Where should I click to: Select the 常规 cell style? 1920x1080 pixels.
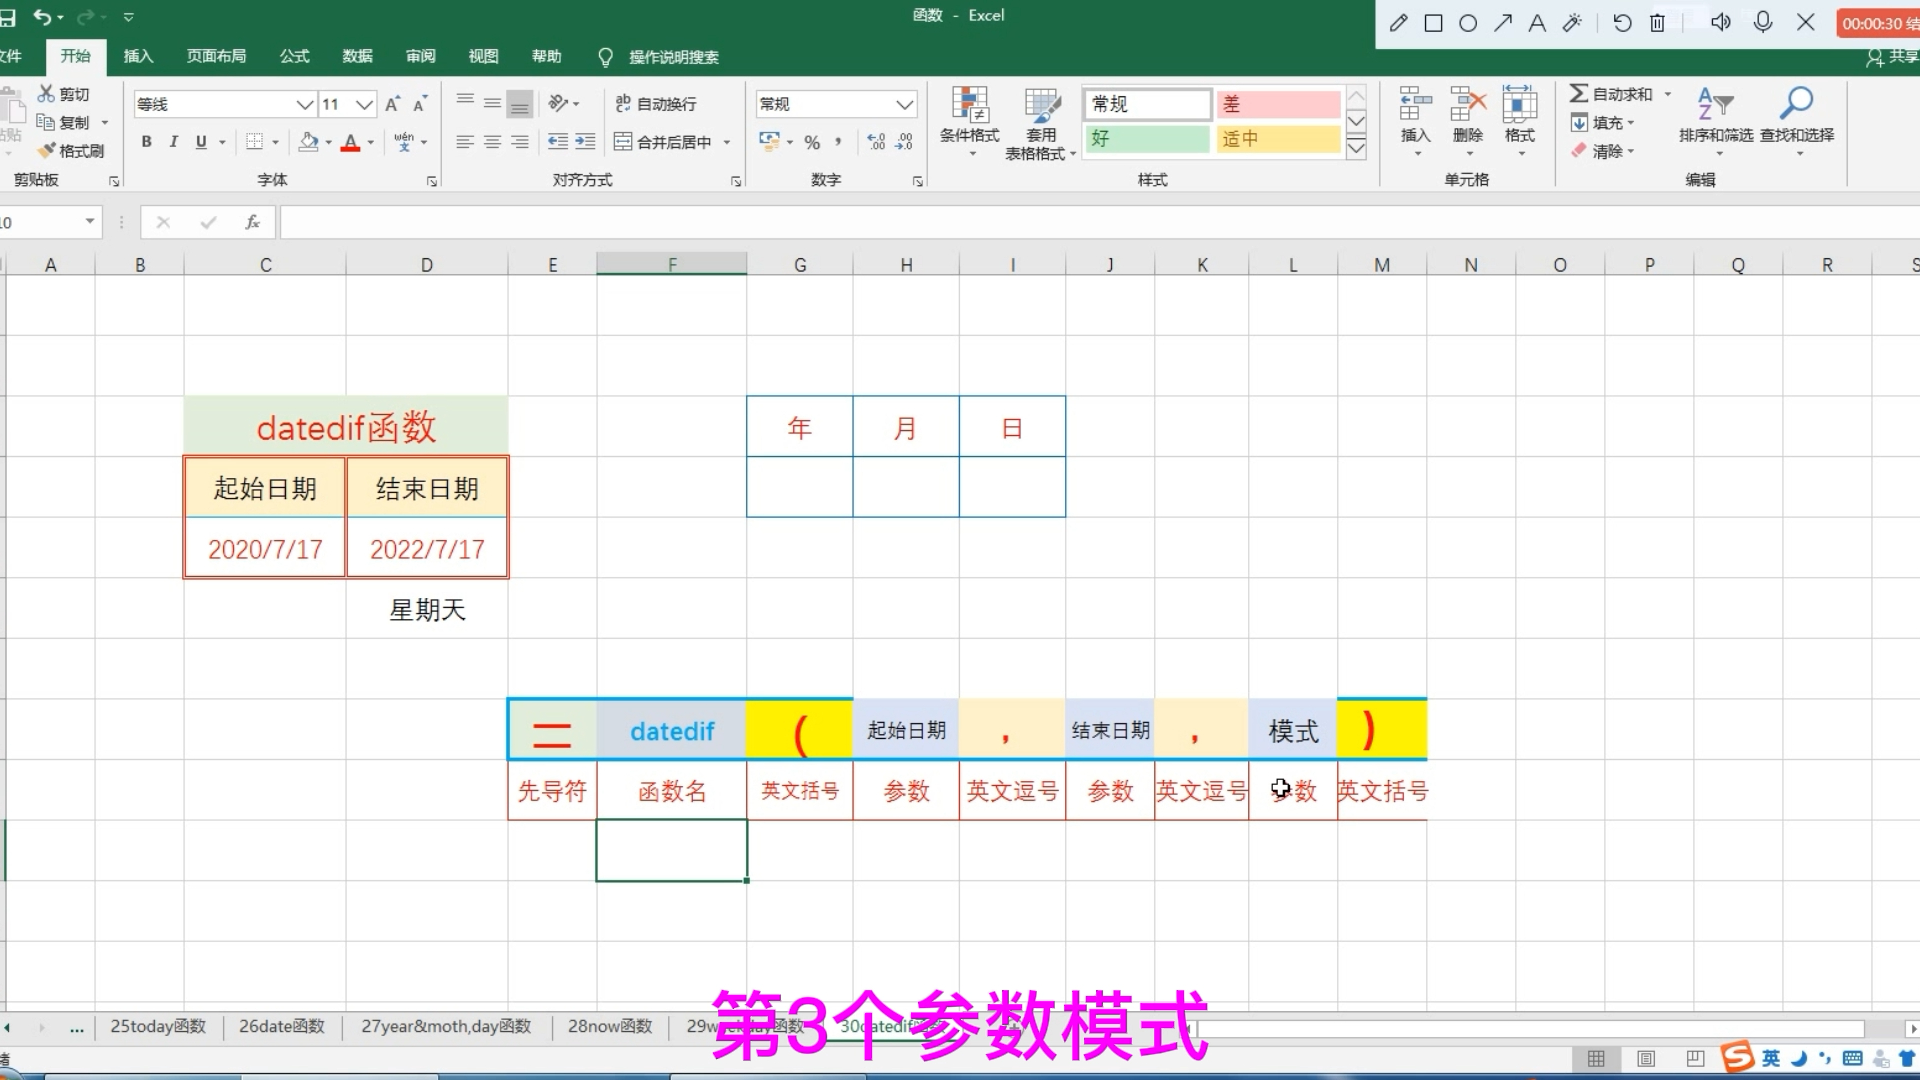point(1147,104)
